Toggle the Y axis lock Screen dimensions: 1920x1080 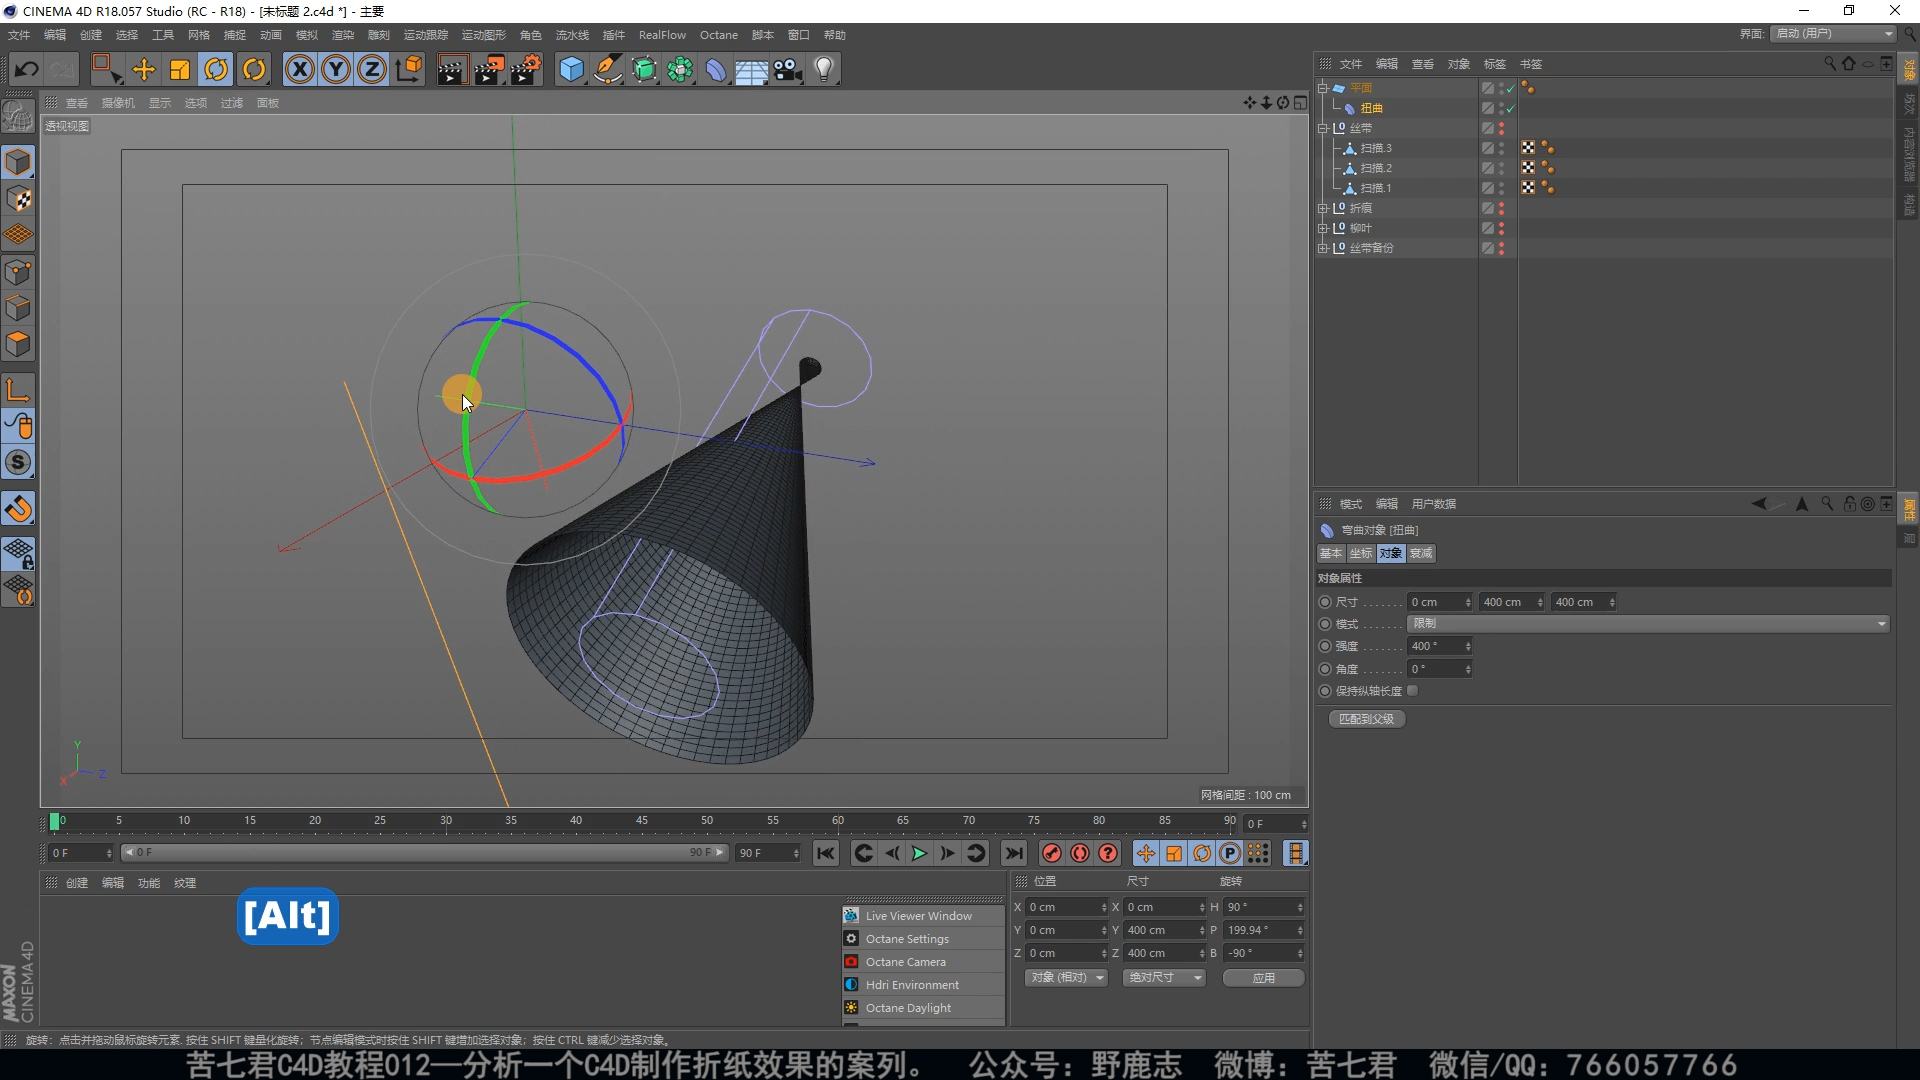pos(336,69)
